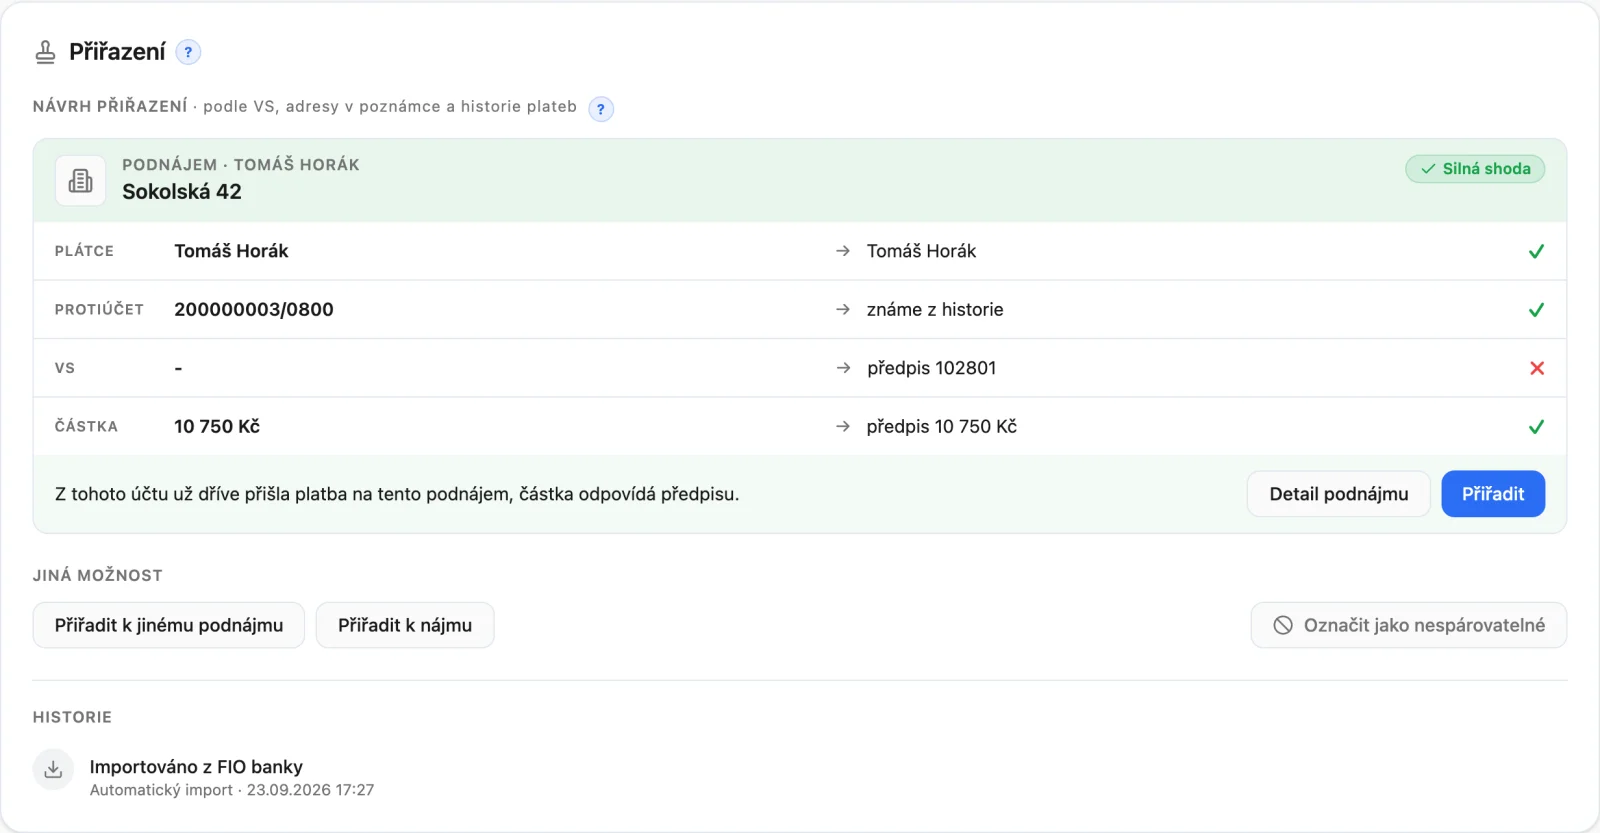Screen dimensions: 1600x833
Task: Click the import download icon in Historie
Action: click(53, 769)
